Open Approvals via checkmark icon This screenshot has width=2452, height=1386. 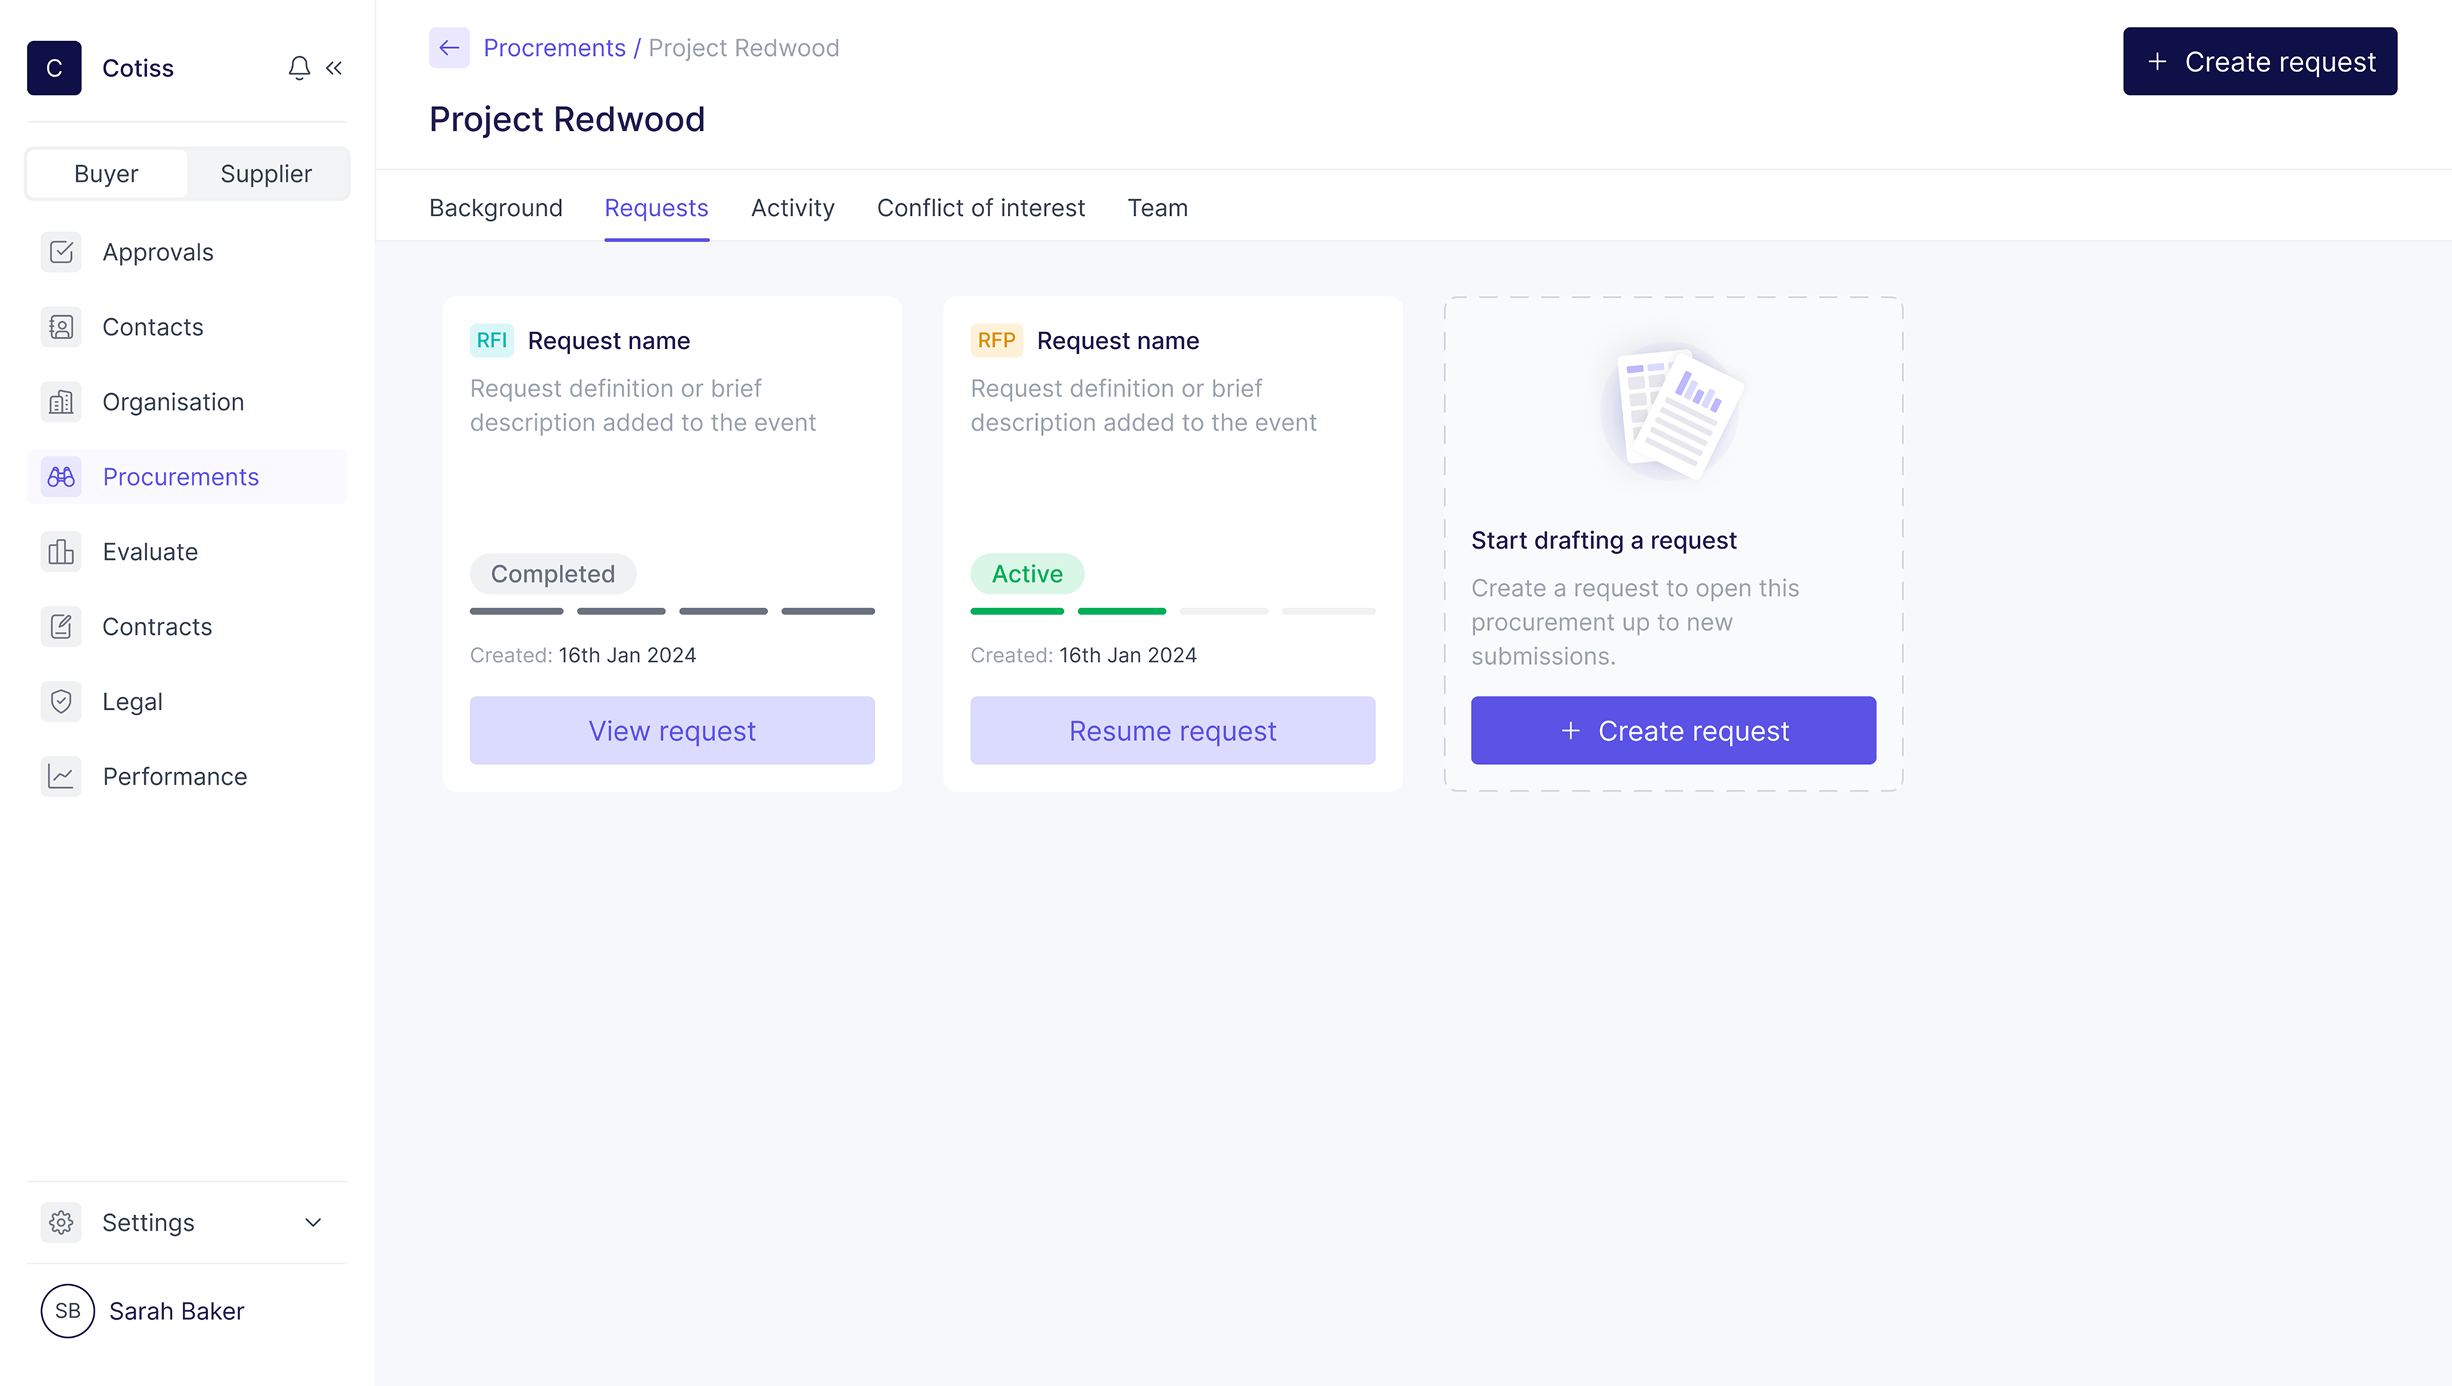pos(61,252)
